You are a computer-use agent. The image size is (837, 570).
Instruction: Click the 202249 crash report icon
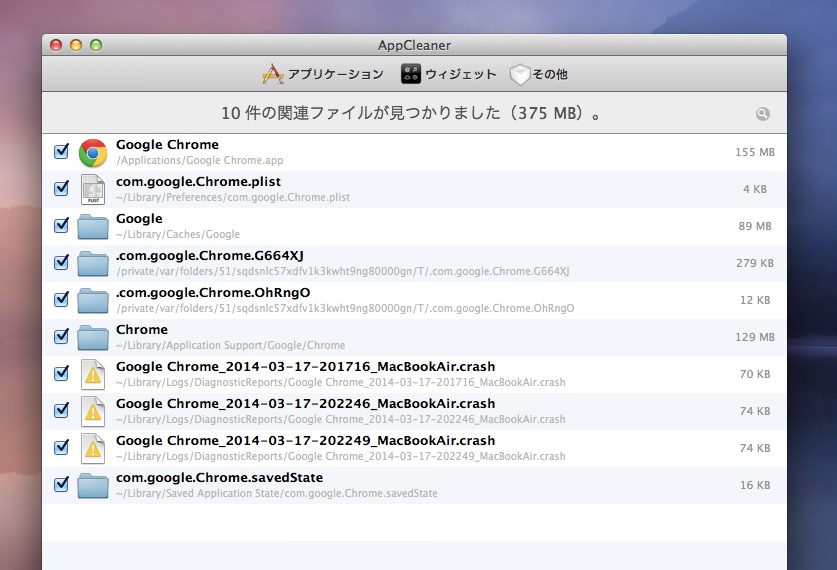click(x=93, y=448)
